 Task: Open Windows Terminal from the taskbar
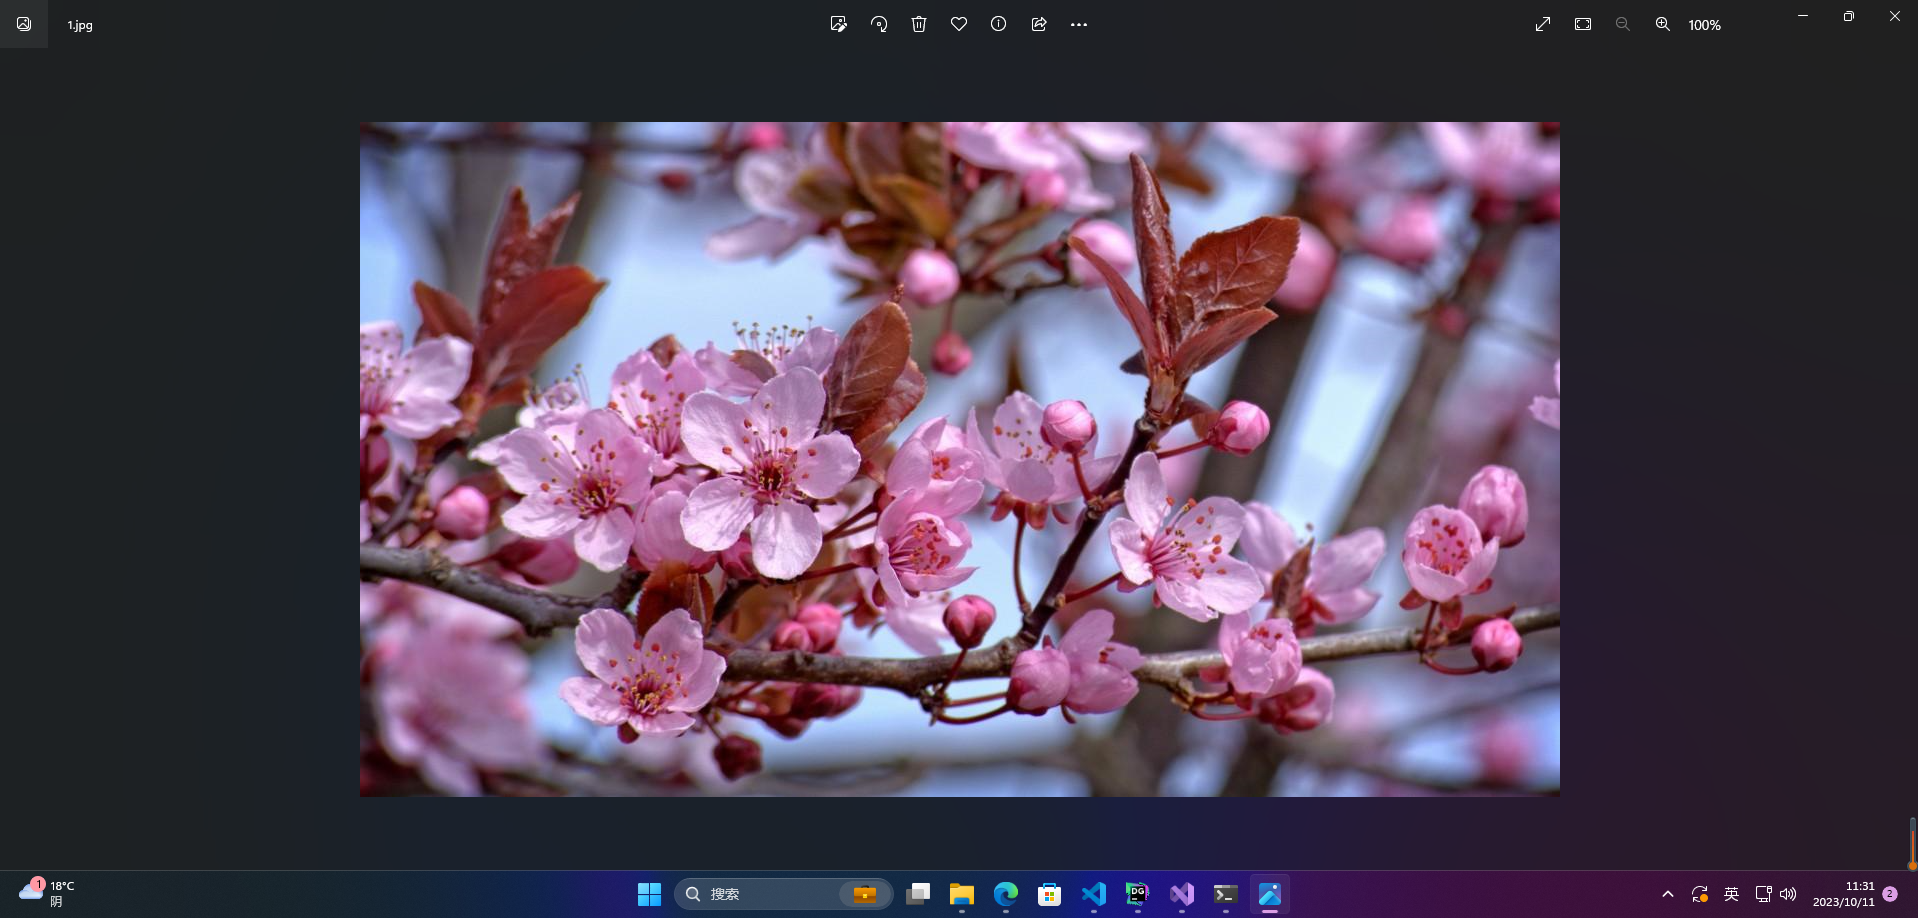[1226, 894]
